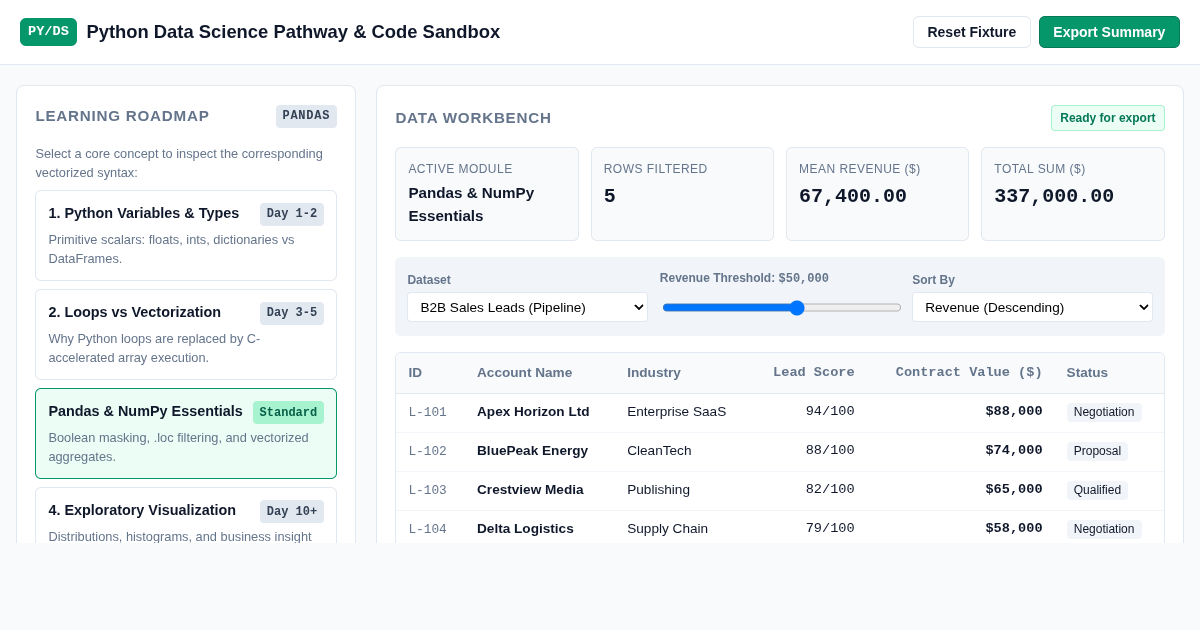Click the Crestview Media account name

pos(530,489)
